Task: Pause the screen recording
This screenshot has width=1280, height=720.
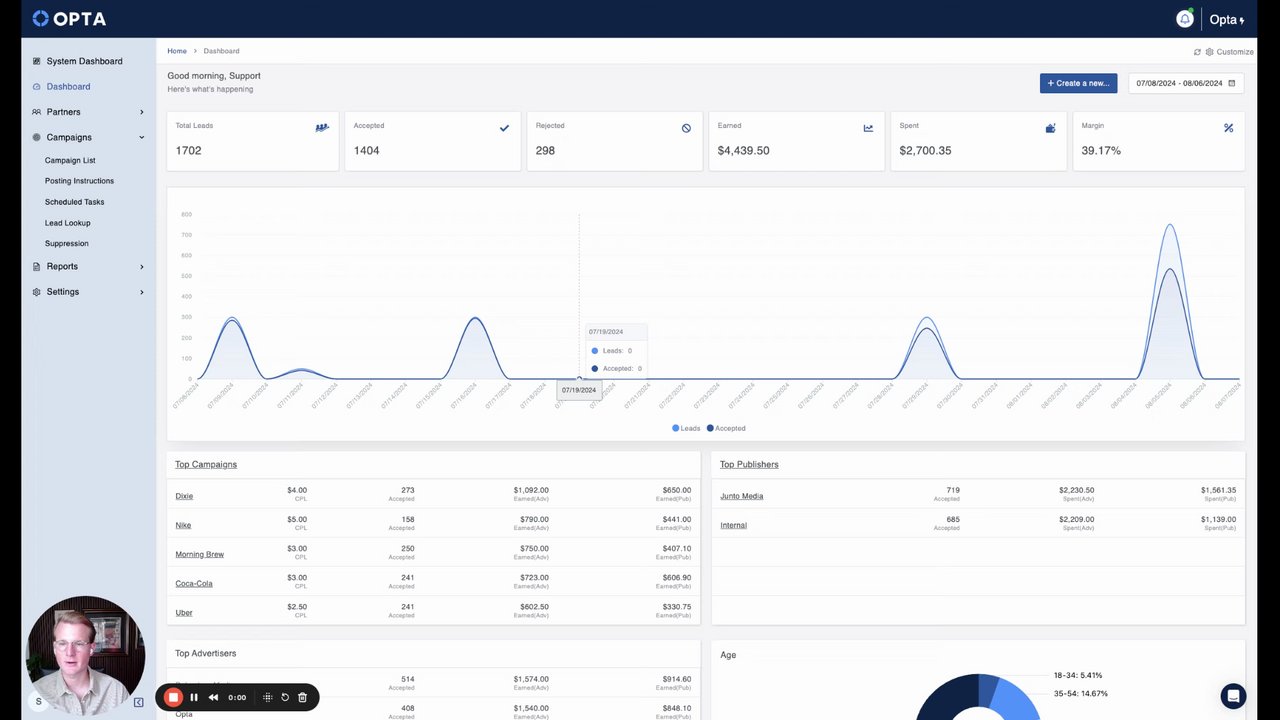Action: tap(194, 697)
